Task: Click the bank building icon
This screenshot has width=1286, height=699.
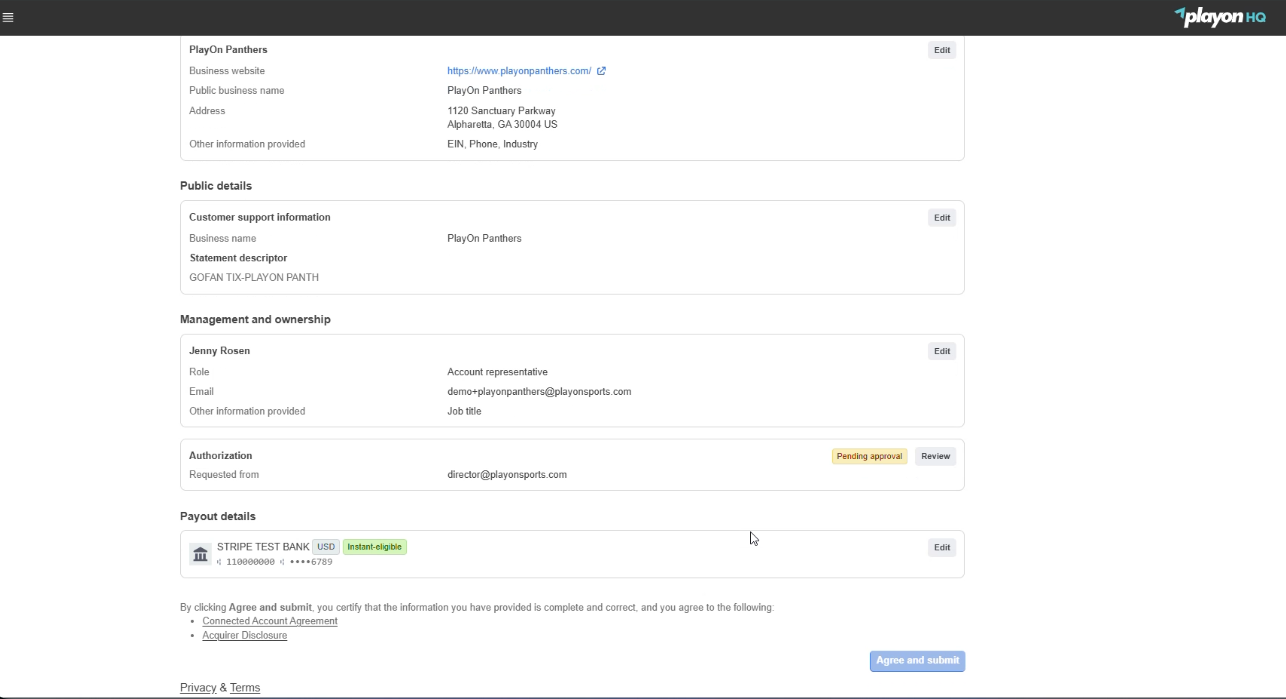Action: 200,554
